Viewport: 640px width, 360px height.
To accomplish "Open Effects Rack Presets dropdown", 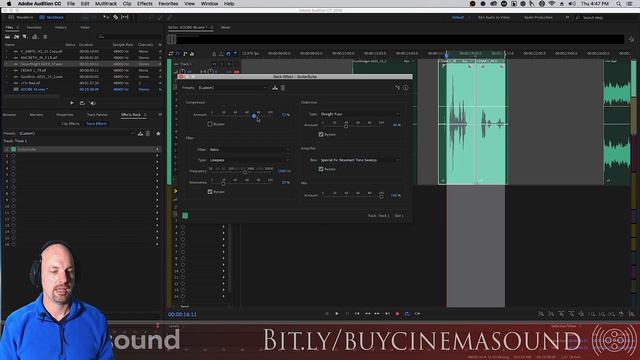I will pyautogui.click(x=76, y=133).
